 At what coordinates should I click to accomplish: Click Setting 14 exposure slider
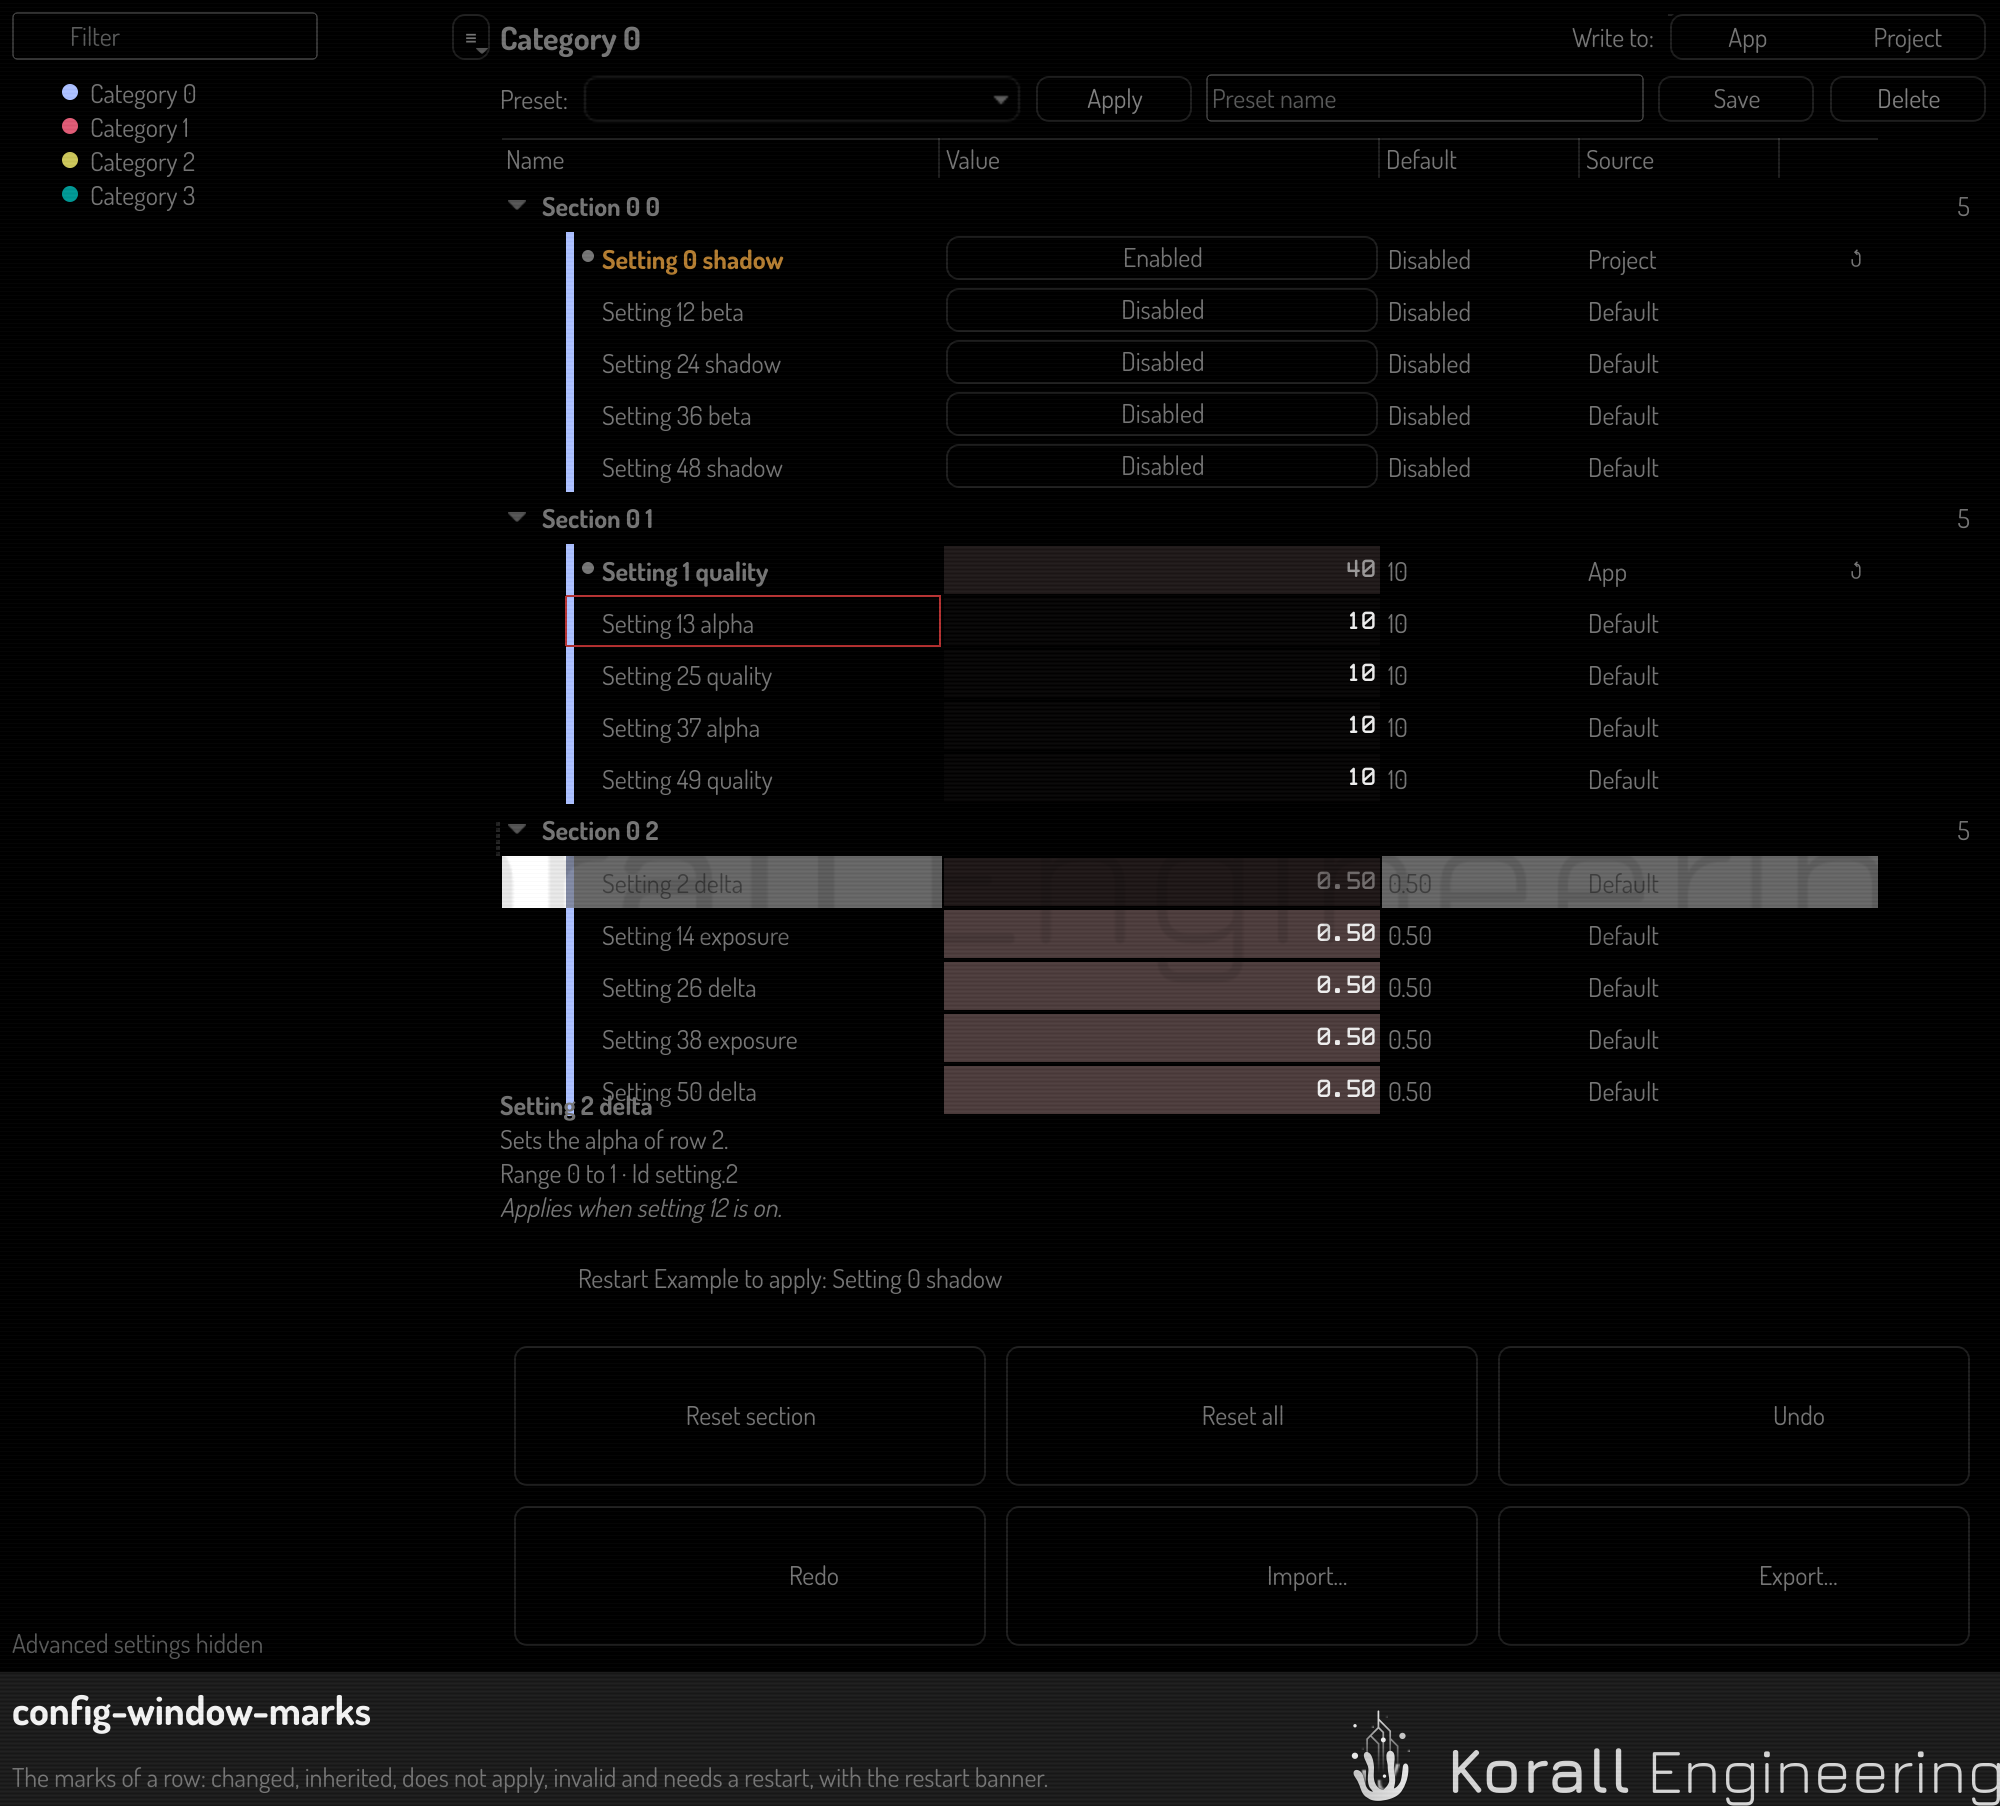[x=1162, y=934]
